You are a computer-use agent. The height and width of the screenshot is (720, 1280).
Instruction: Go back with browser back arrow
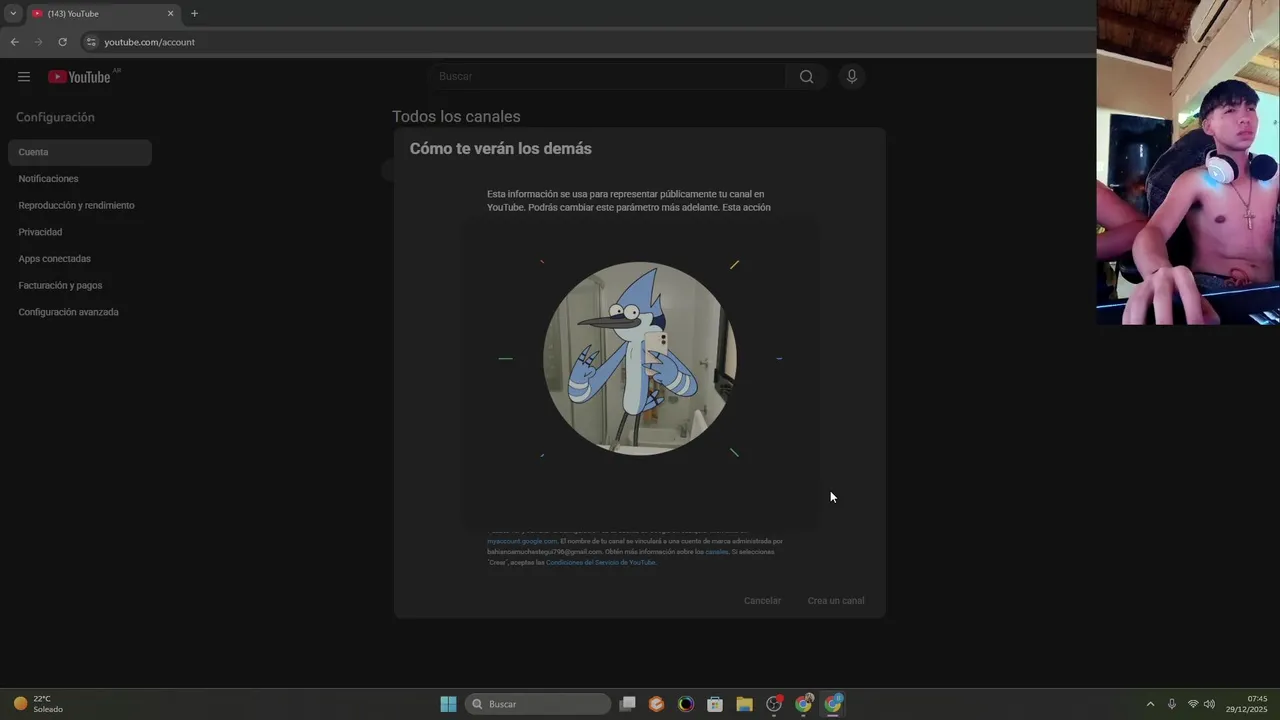point(14,42)
